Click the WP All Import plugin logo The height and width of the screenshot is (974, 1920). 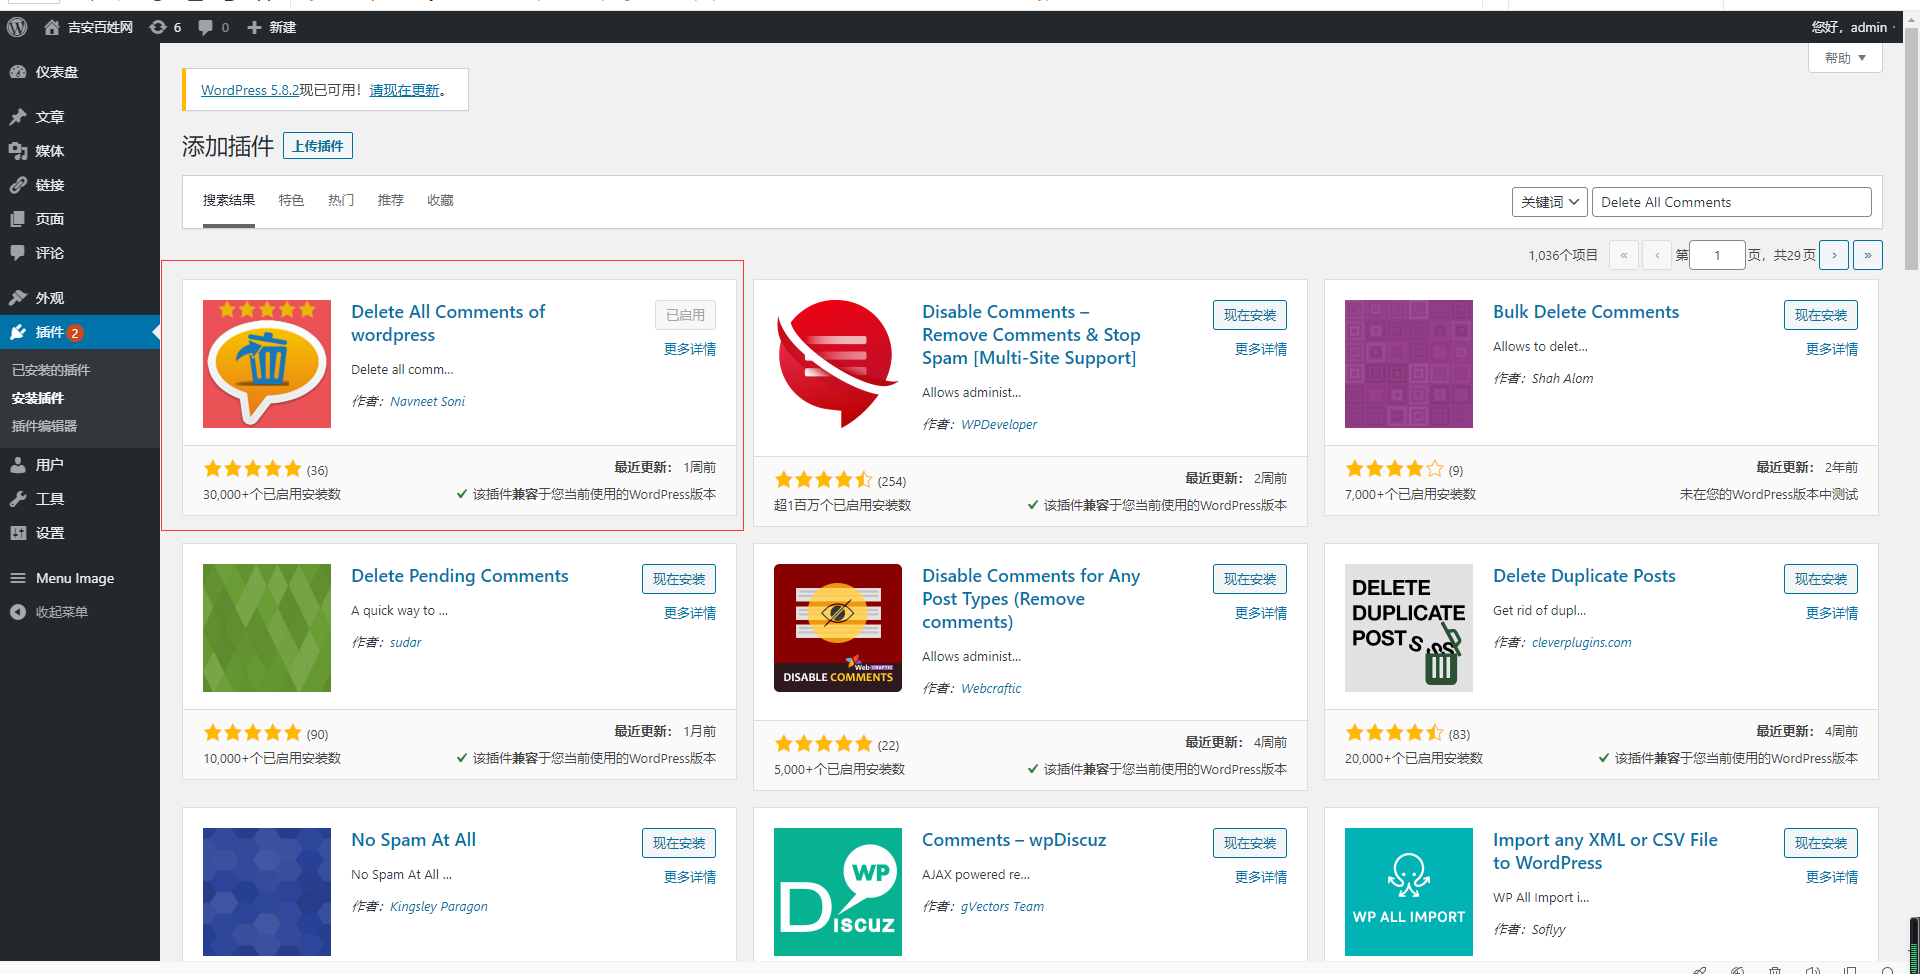(1409, 892)
